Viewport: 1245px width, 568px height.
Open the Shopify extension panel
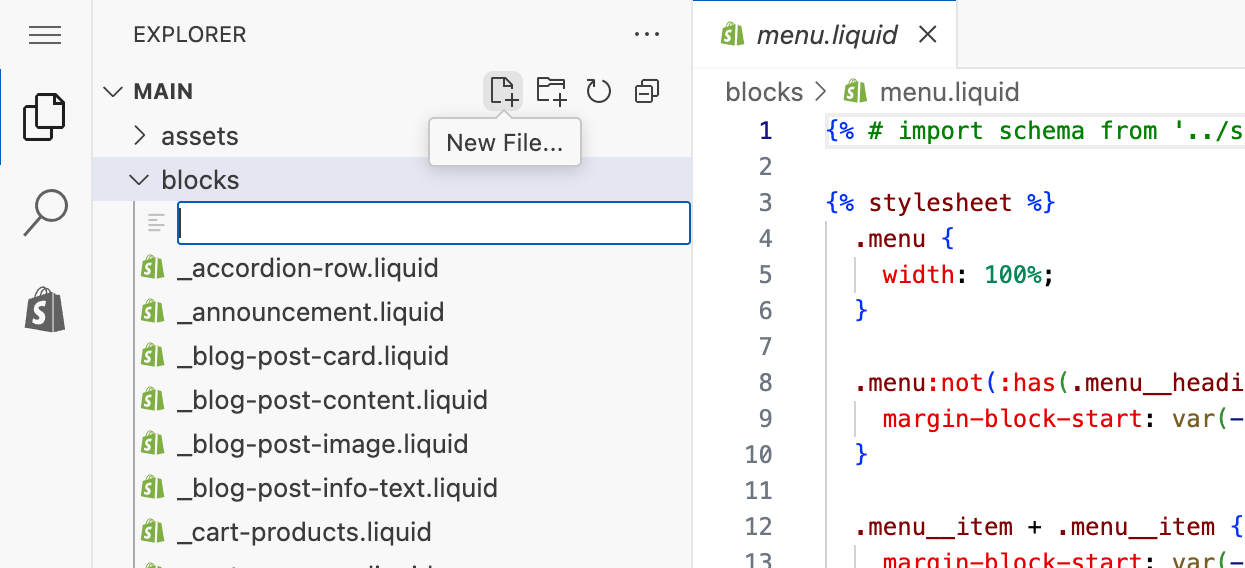pyautogui.click(x=45, y=310)
